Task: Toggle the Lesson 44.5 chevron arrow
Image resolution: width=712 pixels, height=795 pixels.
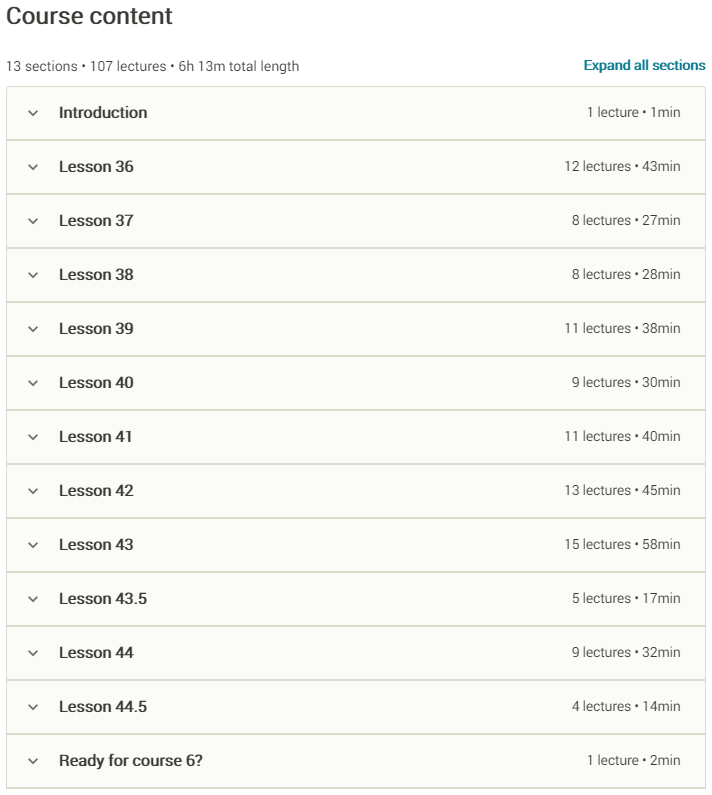Action: [x=33, y=707]
